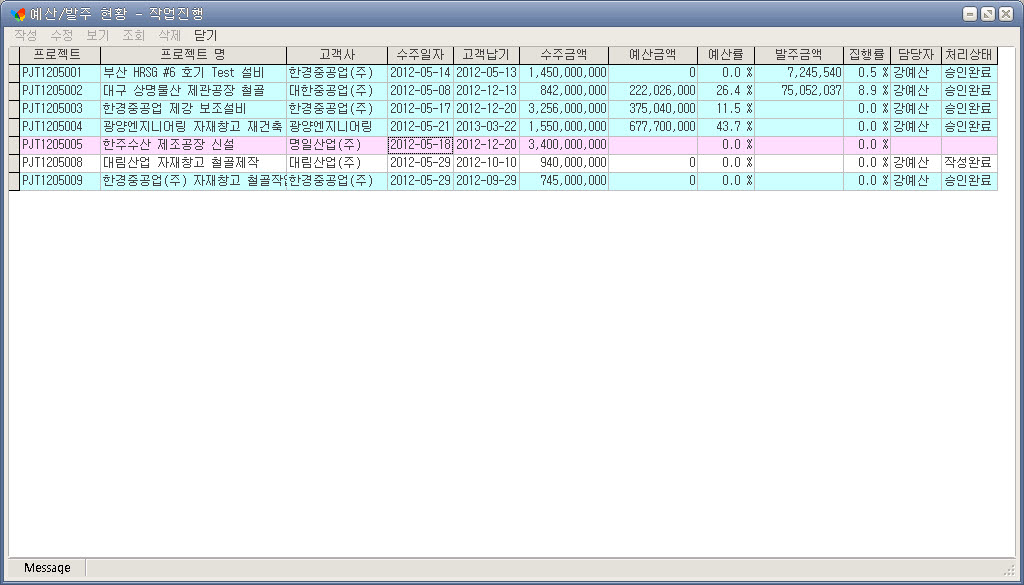Click purchase amount 75,052,037

pos(799,91)
